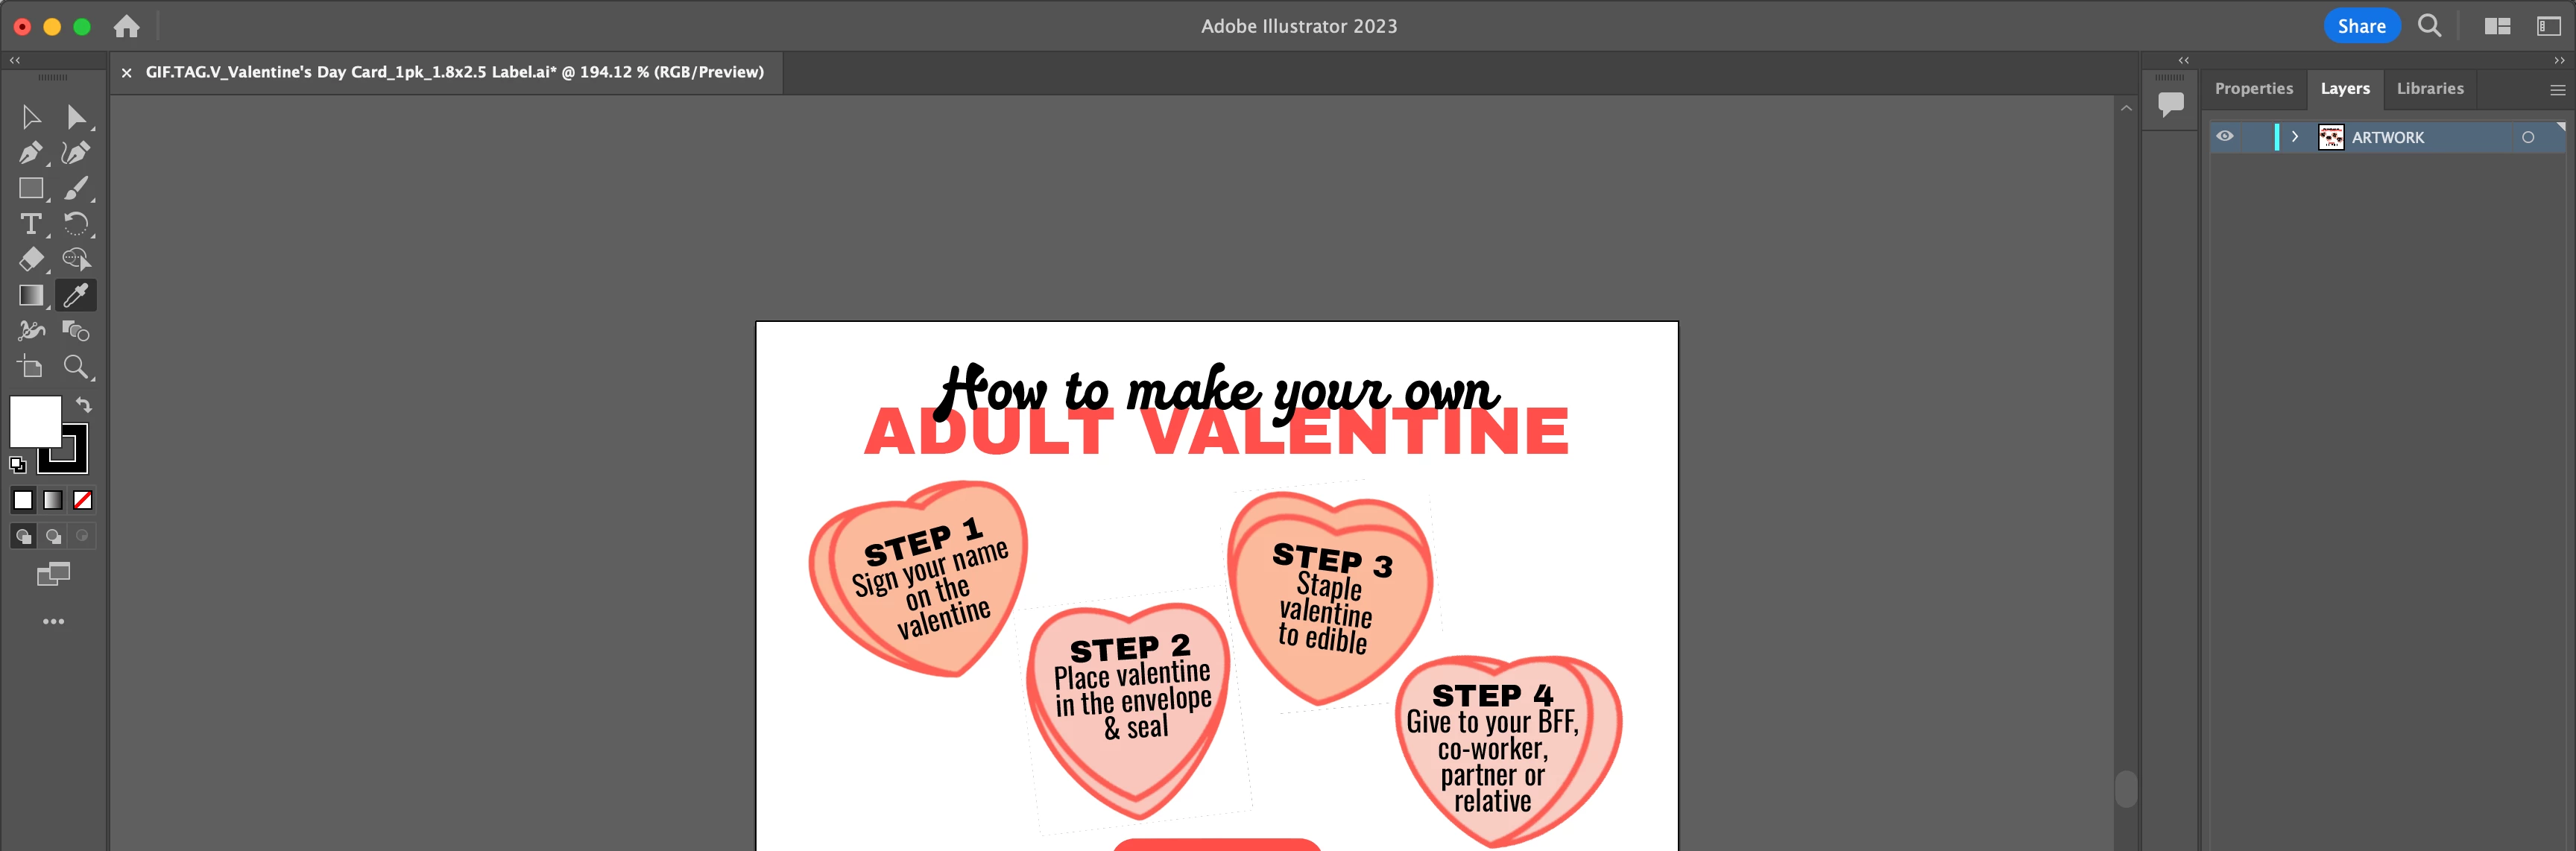Select the Selection tool arrow
The image size is (2576, 851).
point(31,118)
